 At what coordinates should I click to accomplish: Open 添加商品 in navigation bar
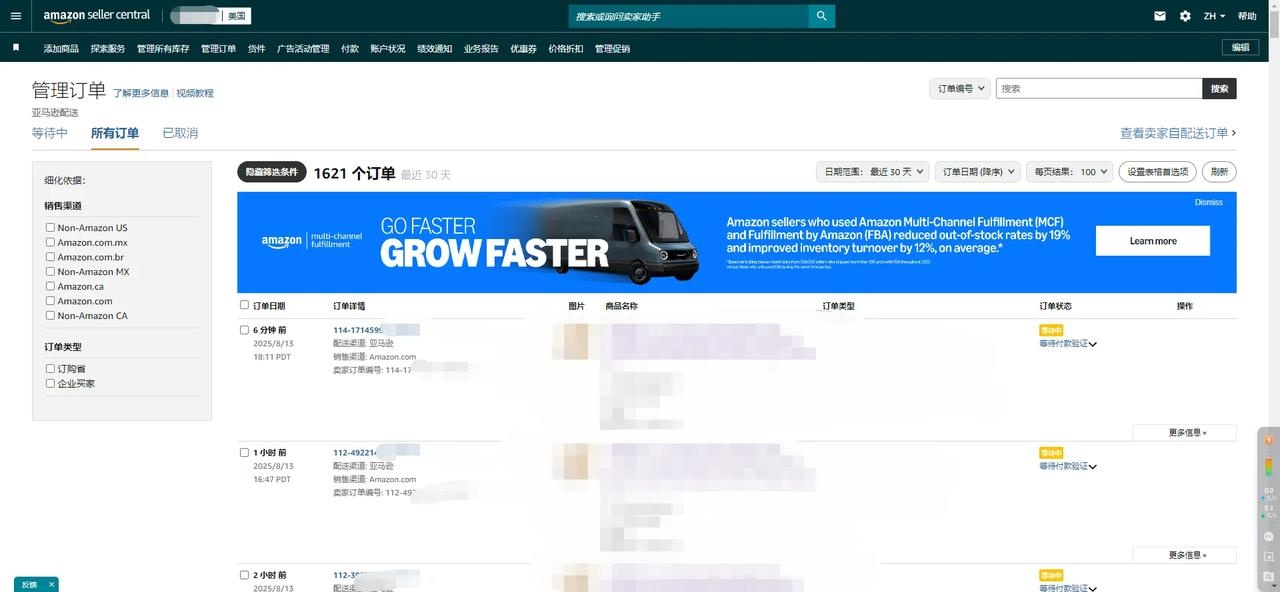[x=61, y=48]
